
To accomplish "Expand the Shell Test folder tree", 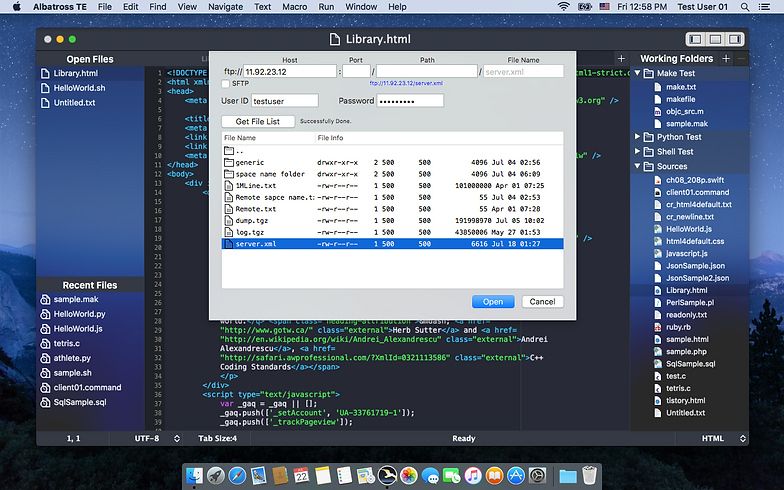I will 638,151.
